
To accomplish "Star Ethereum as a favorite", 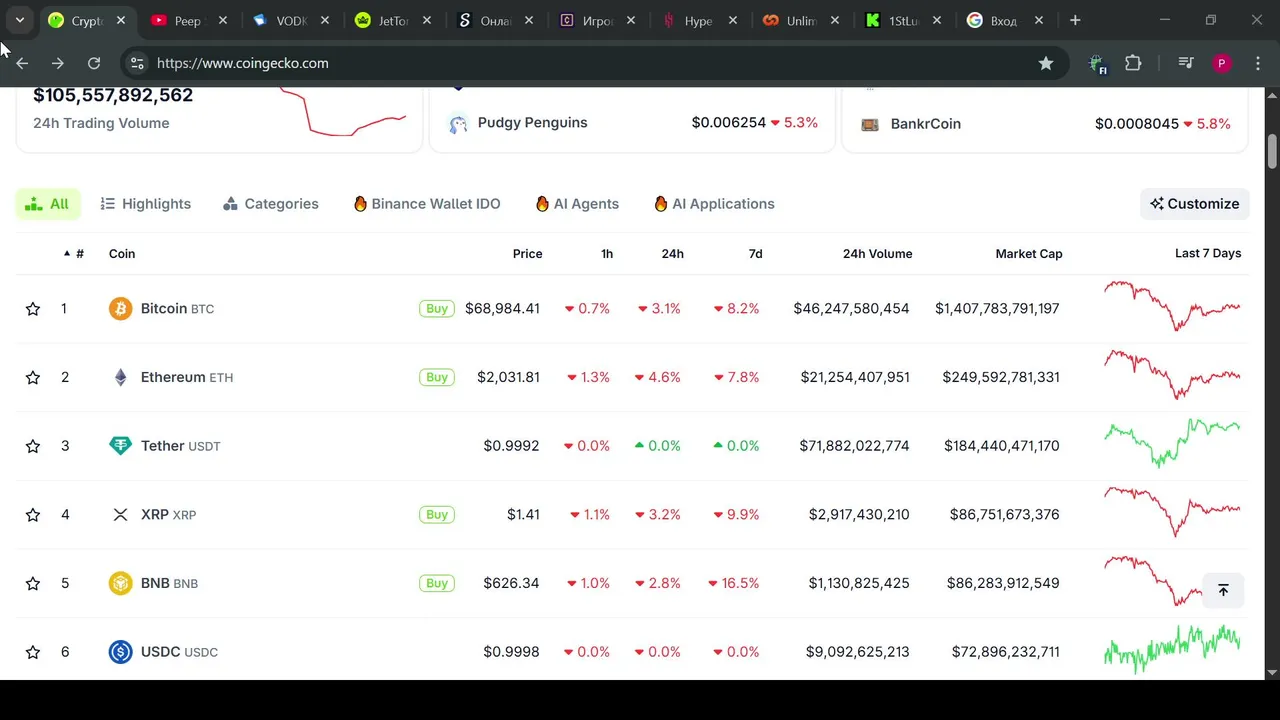I will tap(33, 378).
